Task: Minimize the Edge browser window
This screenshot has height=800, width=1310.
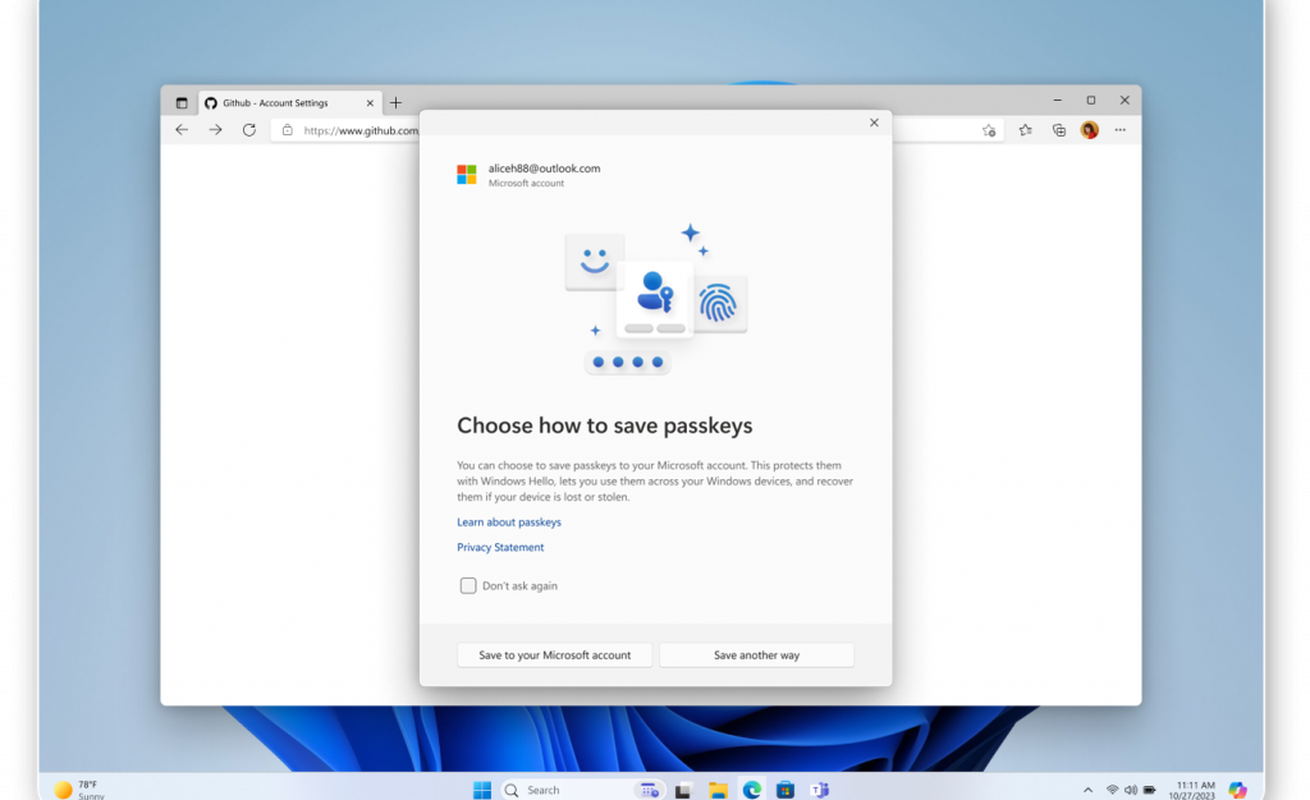Action: pyautogui.click(x=1058, y=101)
